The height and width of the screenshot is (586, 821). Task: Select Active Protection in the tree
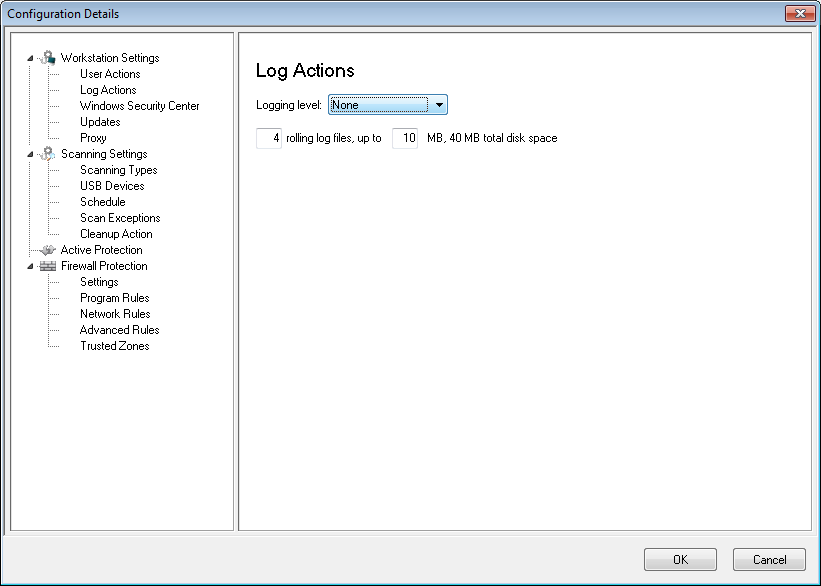[102, 250]
